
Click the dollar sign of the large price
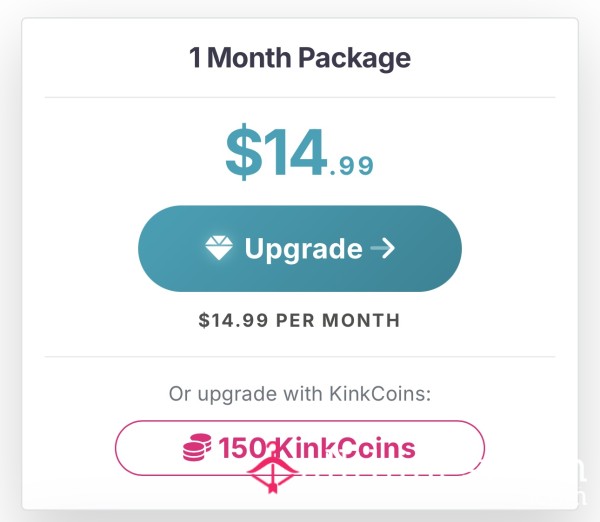pos(242,152)
